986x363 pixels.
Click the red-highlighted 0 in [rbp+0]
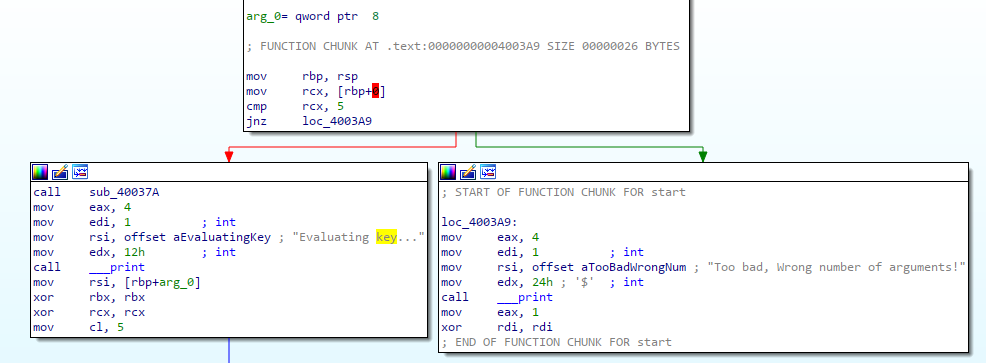click(375, 92)
